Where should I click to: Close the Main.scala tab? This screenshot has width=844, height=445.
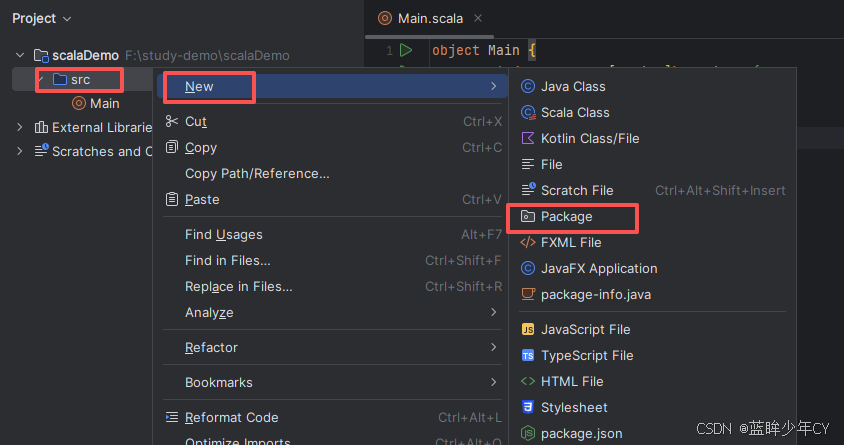[478, 18]
